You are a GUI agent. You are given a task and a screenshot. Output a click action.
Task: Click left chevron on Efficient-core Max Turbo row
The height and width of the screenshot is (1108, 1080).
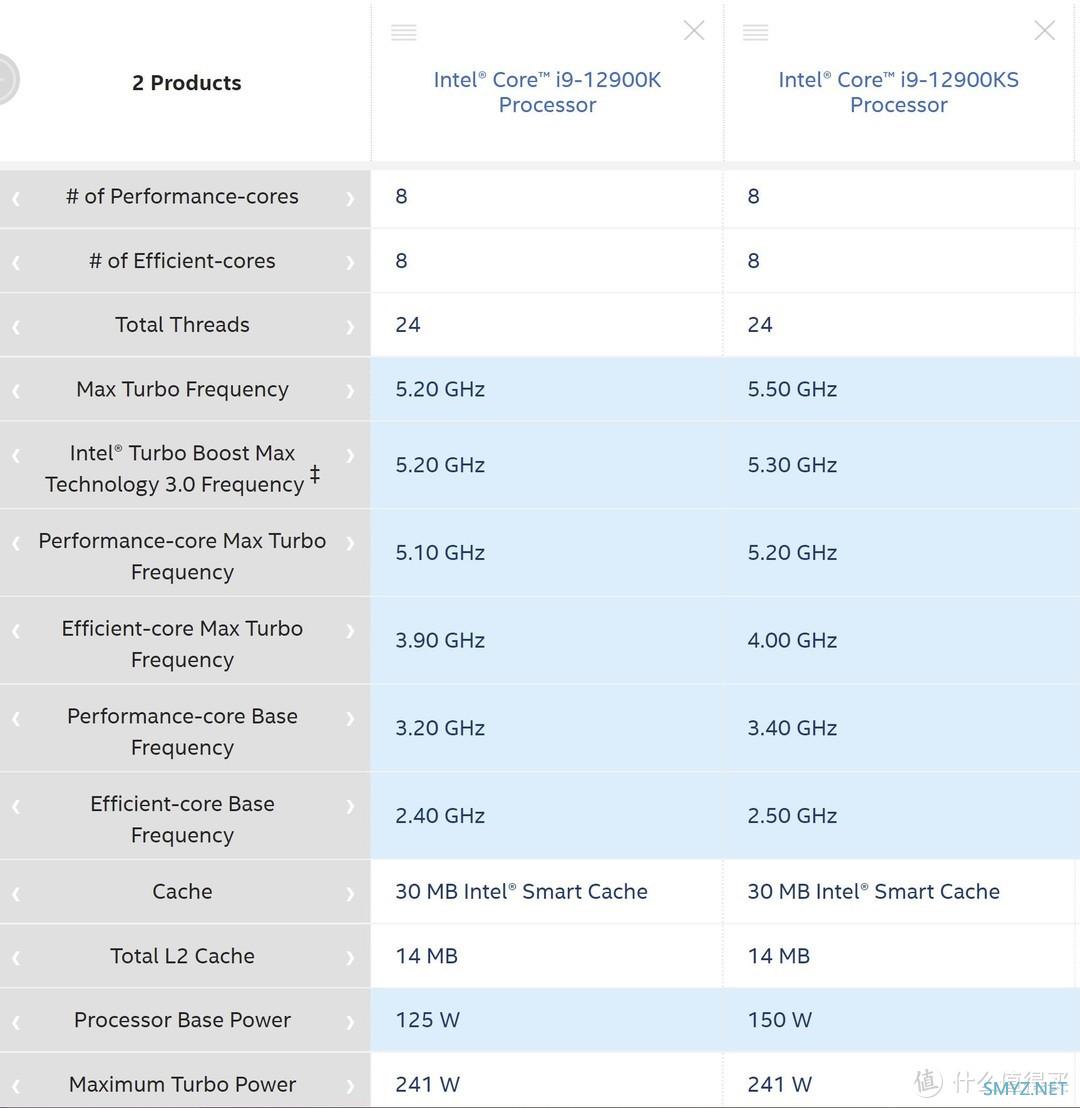click(16, 631)
